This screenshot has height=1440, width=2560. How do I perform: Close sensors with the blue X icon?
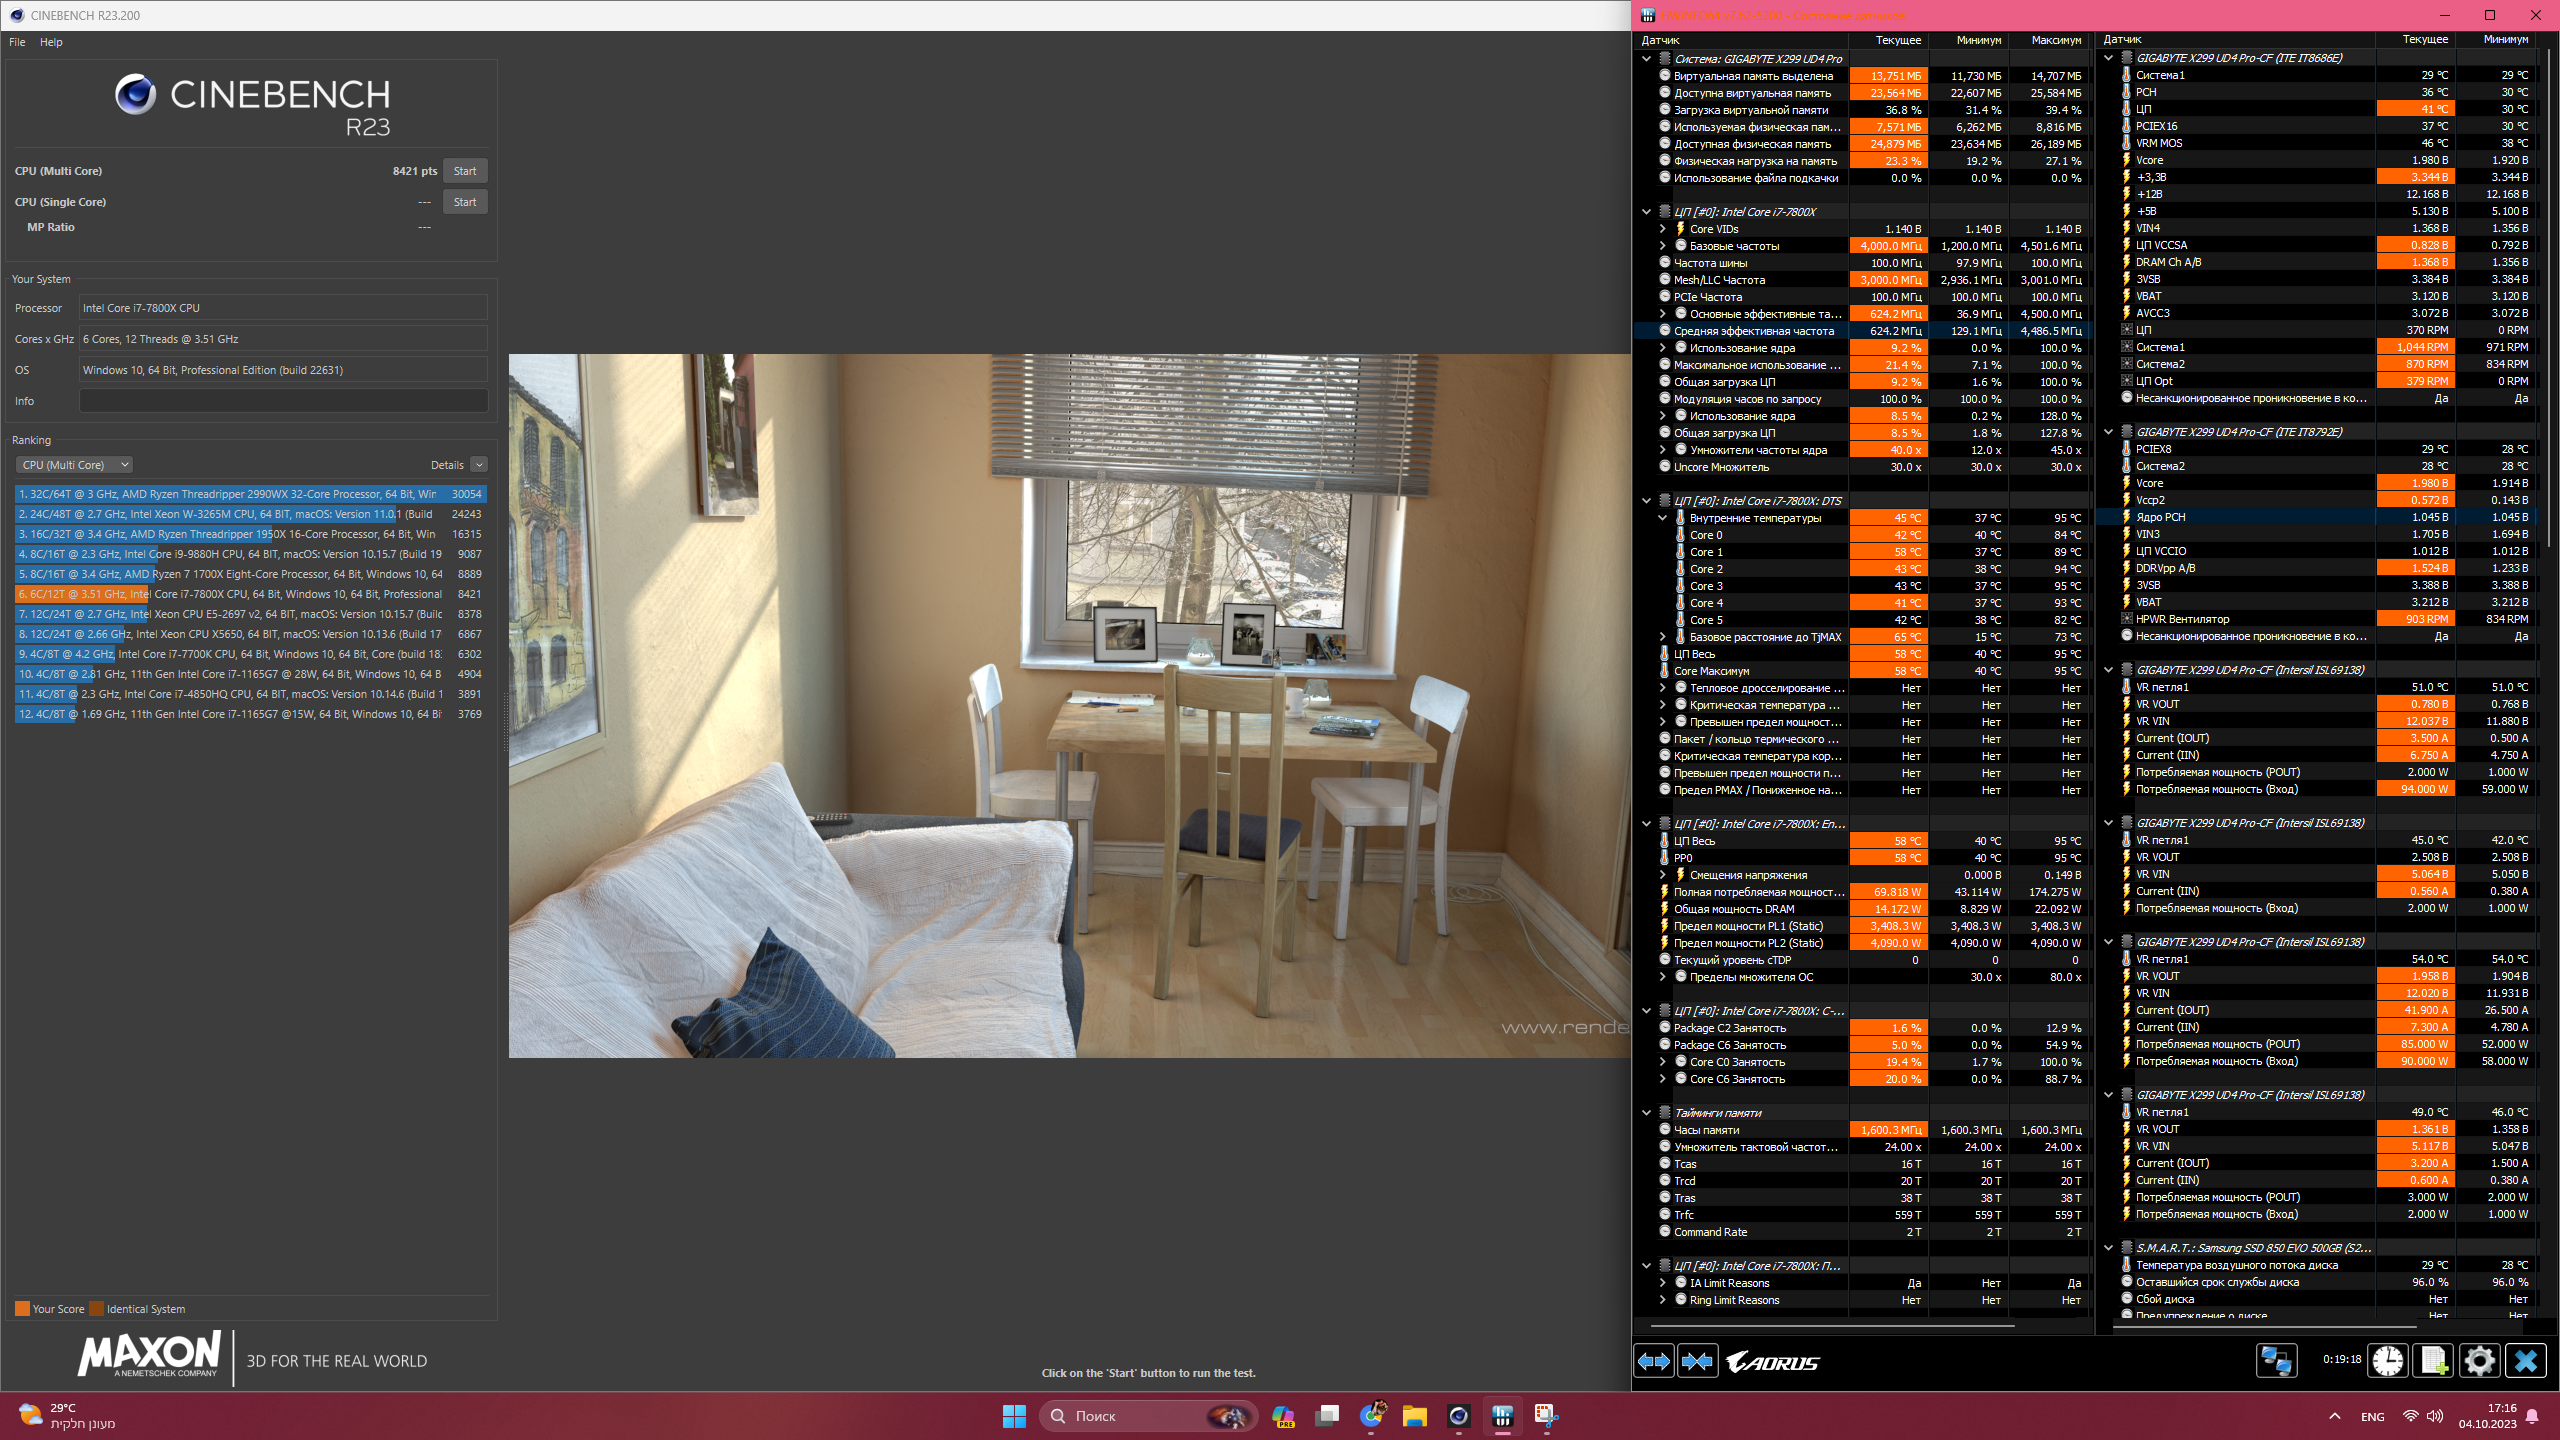(x=2525, y=1361)
